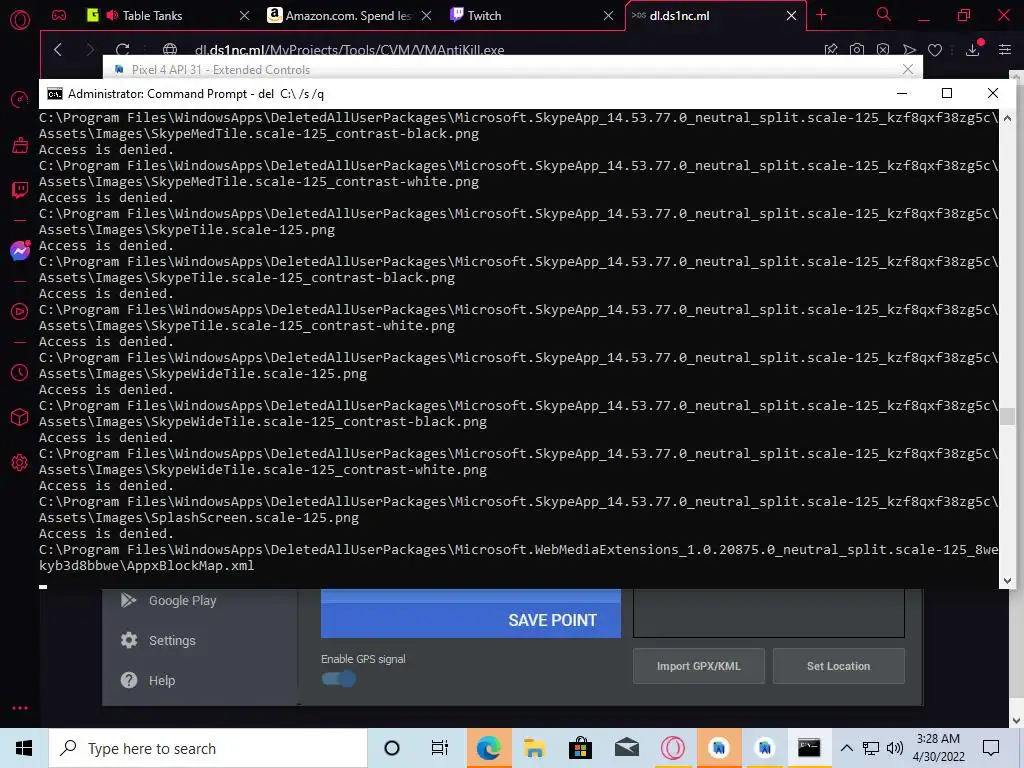Open a new browser tab

pyautogui.click(x=822, y=15)
